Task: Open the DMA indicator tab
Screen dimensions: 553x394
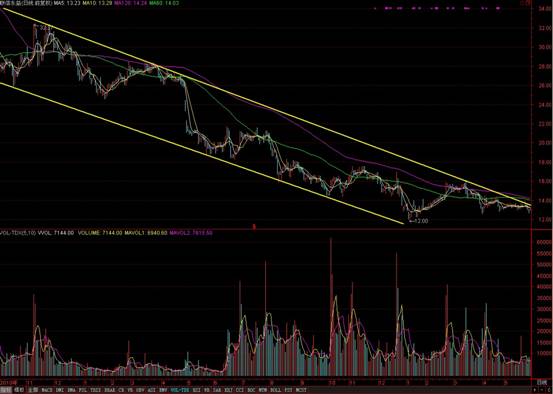Action: coord(72,390)
